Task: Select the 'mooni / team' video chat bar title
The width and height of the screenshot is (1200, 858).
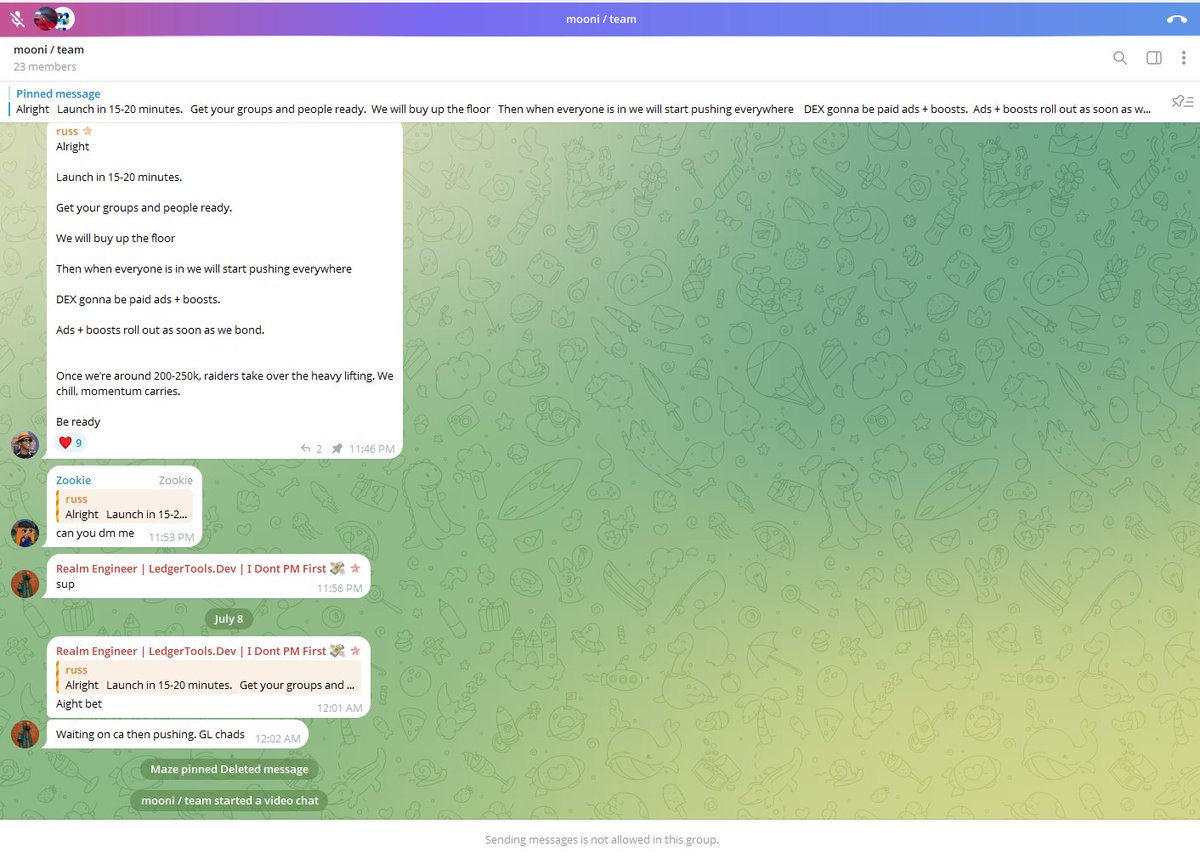Action: [x=601, y=19]
